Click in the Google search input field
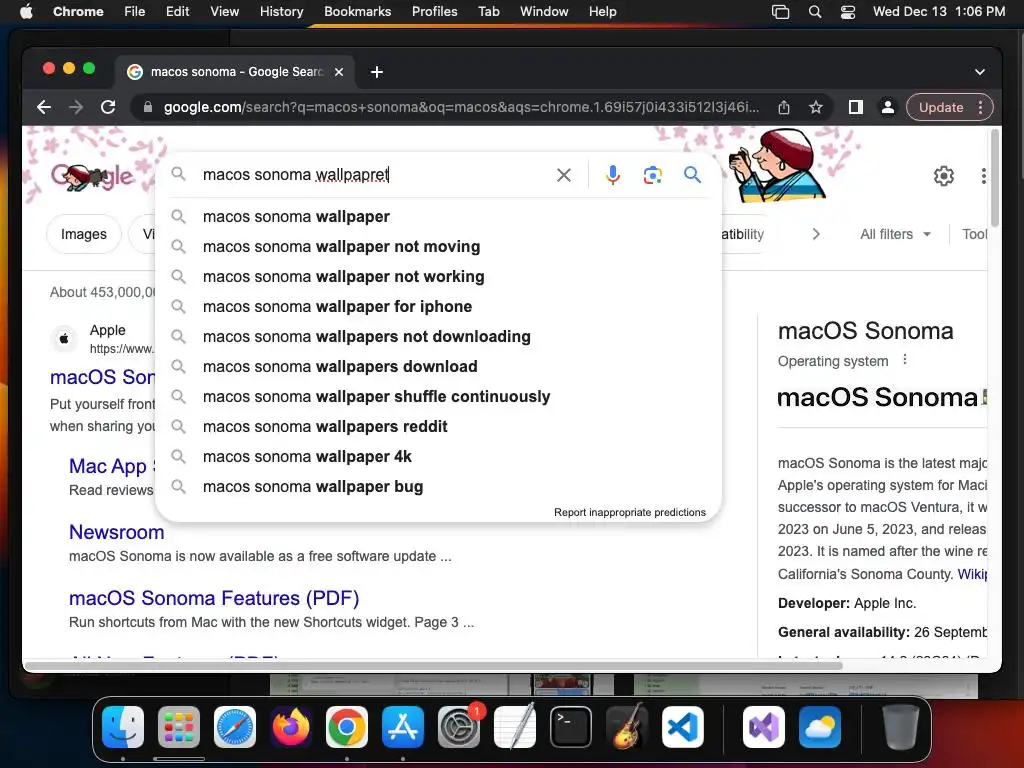 coord(374,174)
